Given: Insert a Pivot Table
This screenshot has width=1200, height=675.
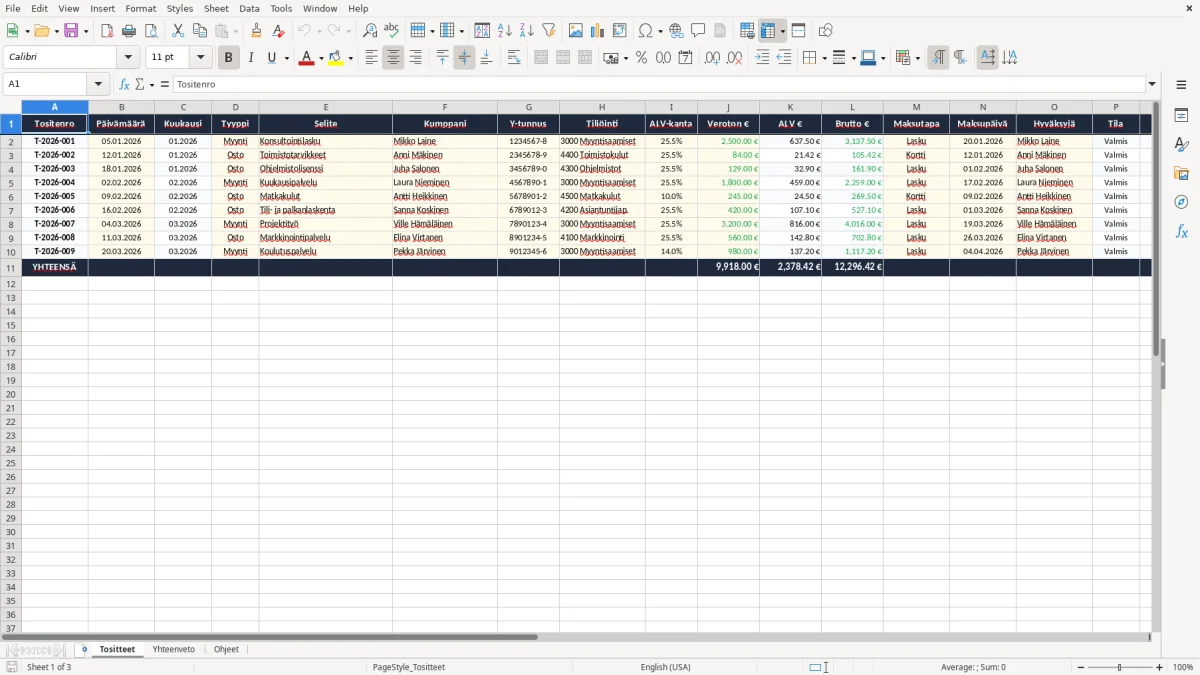Looking at the screenshot, I should (620, 31).
